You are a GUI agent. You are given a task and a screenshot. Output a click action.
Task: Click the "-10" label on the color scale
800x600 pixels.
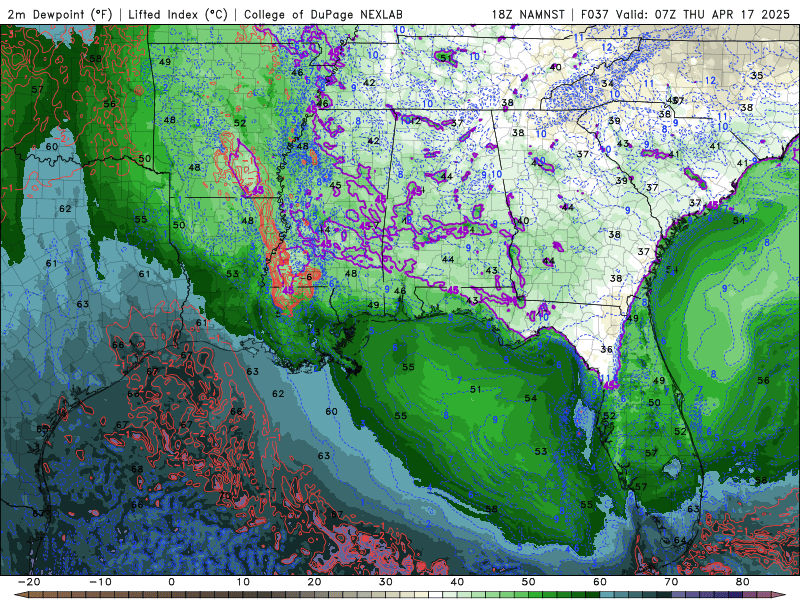[x=100, y=582]
